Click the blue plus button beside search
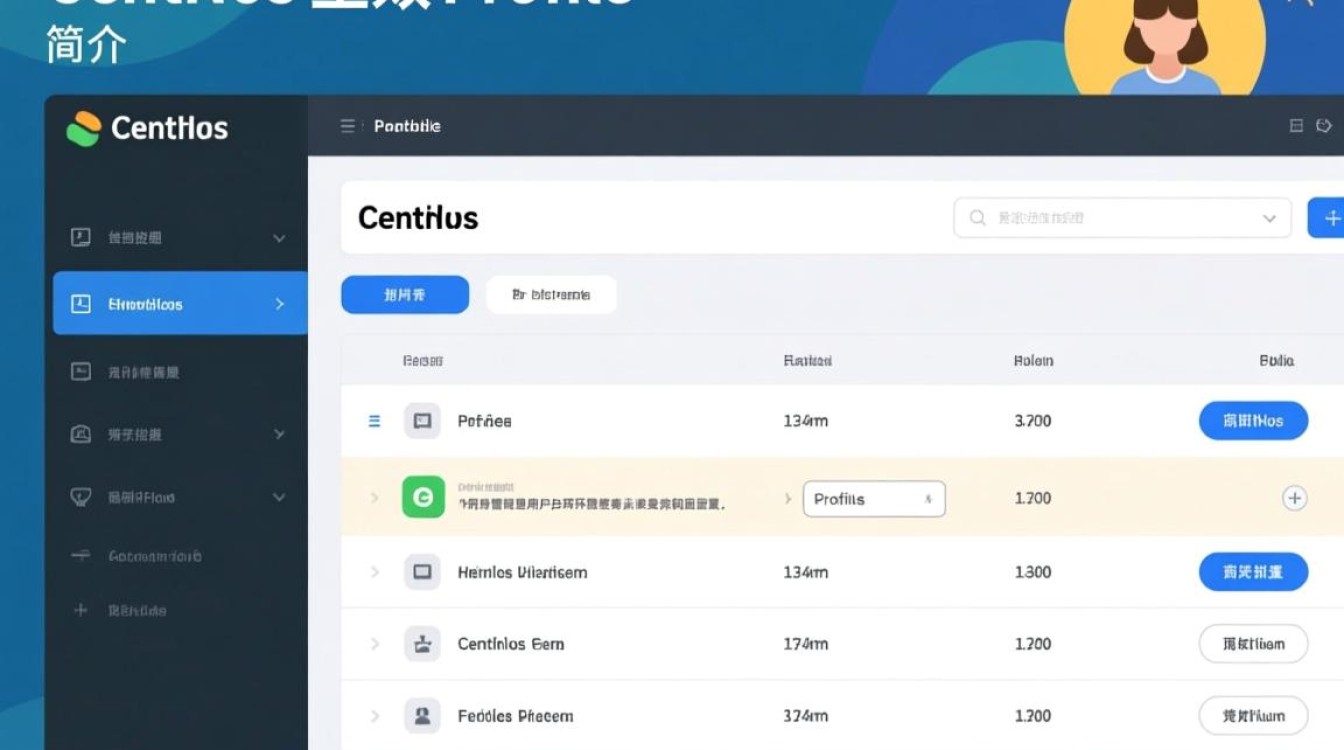 point(1327,218)
